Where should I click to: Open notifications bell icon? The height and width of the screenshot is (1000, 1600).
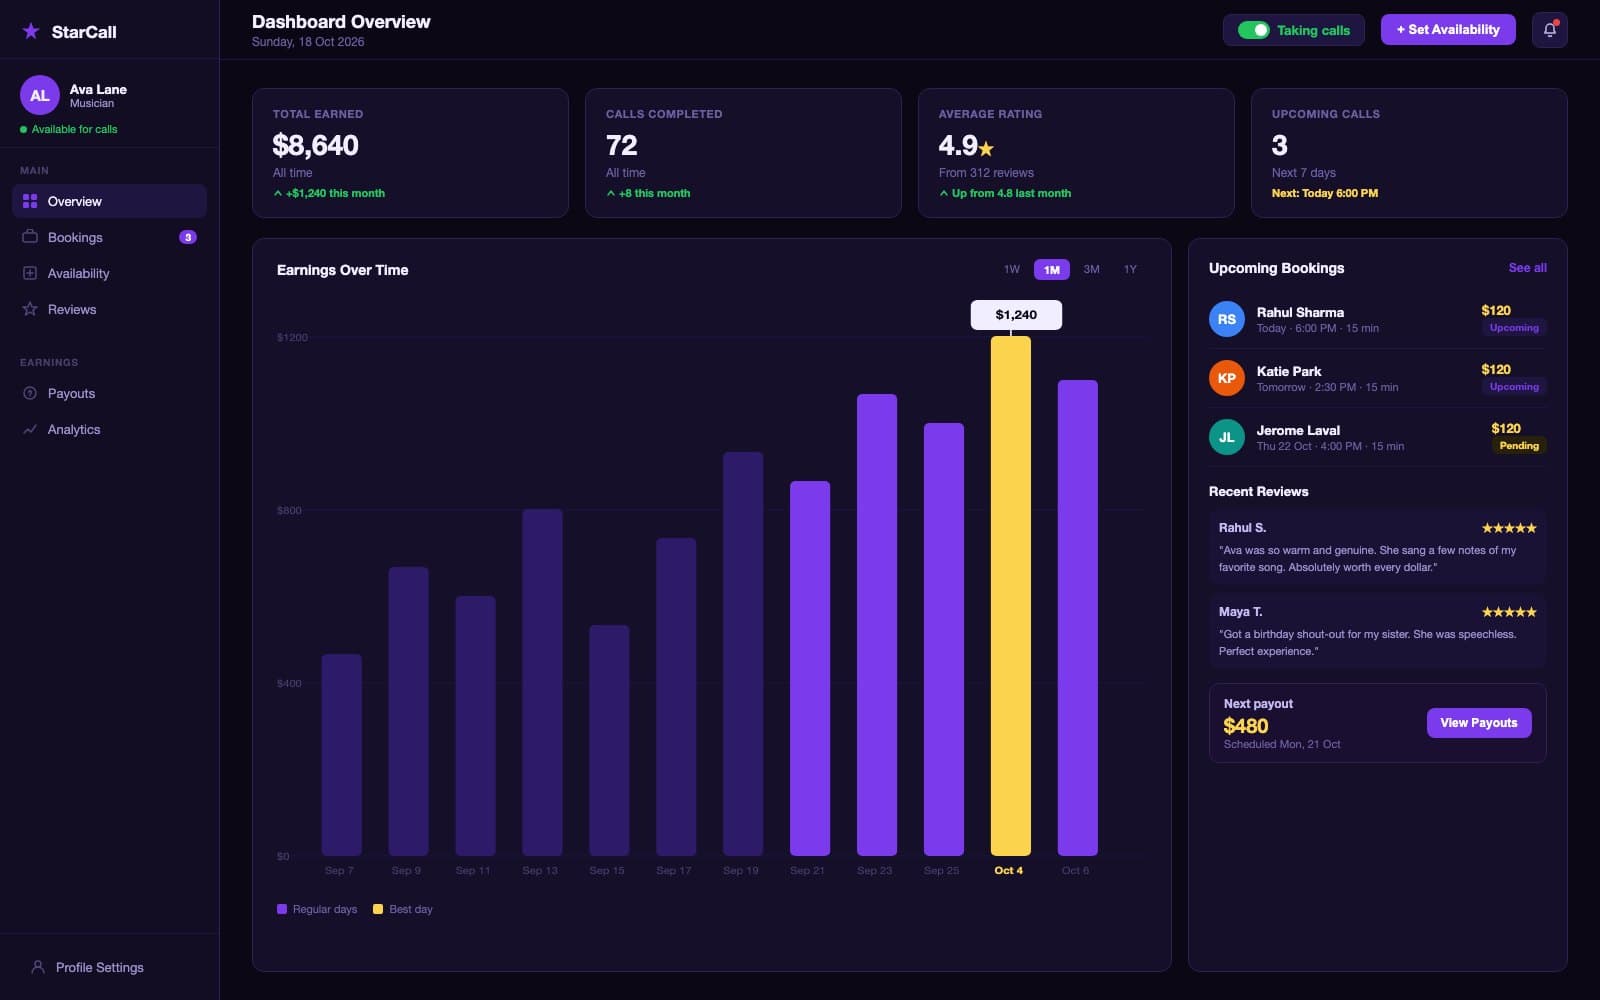(x=1549, y=30)
